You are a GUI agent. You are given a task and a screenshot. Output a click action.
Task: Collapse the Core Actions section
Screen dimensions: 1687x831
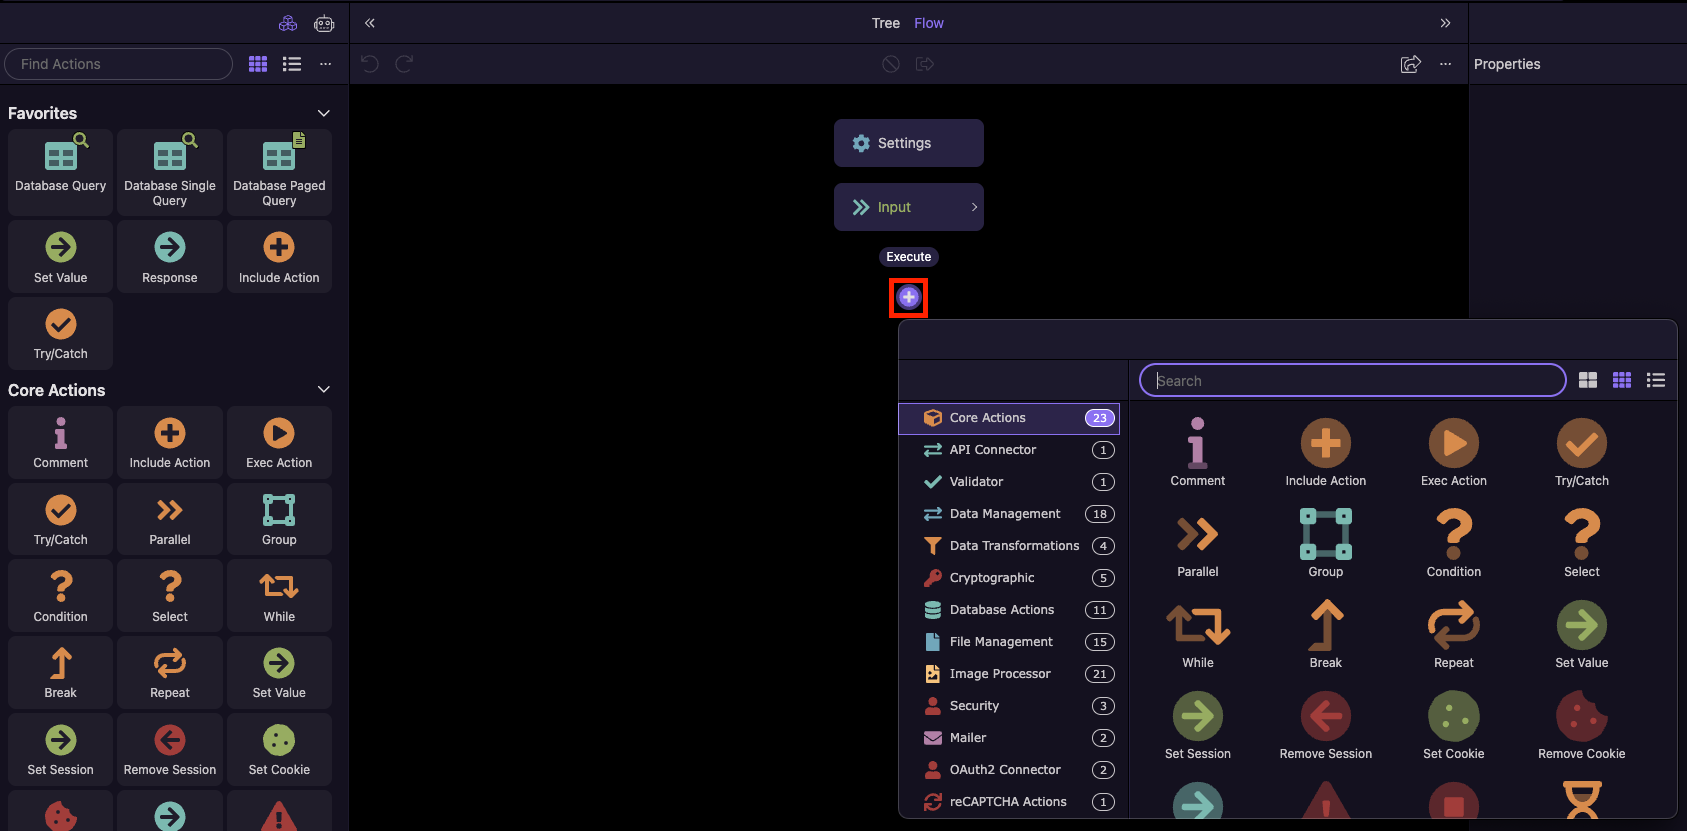[x=323, y=389]
